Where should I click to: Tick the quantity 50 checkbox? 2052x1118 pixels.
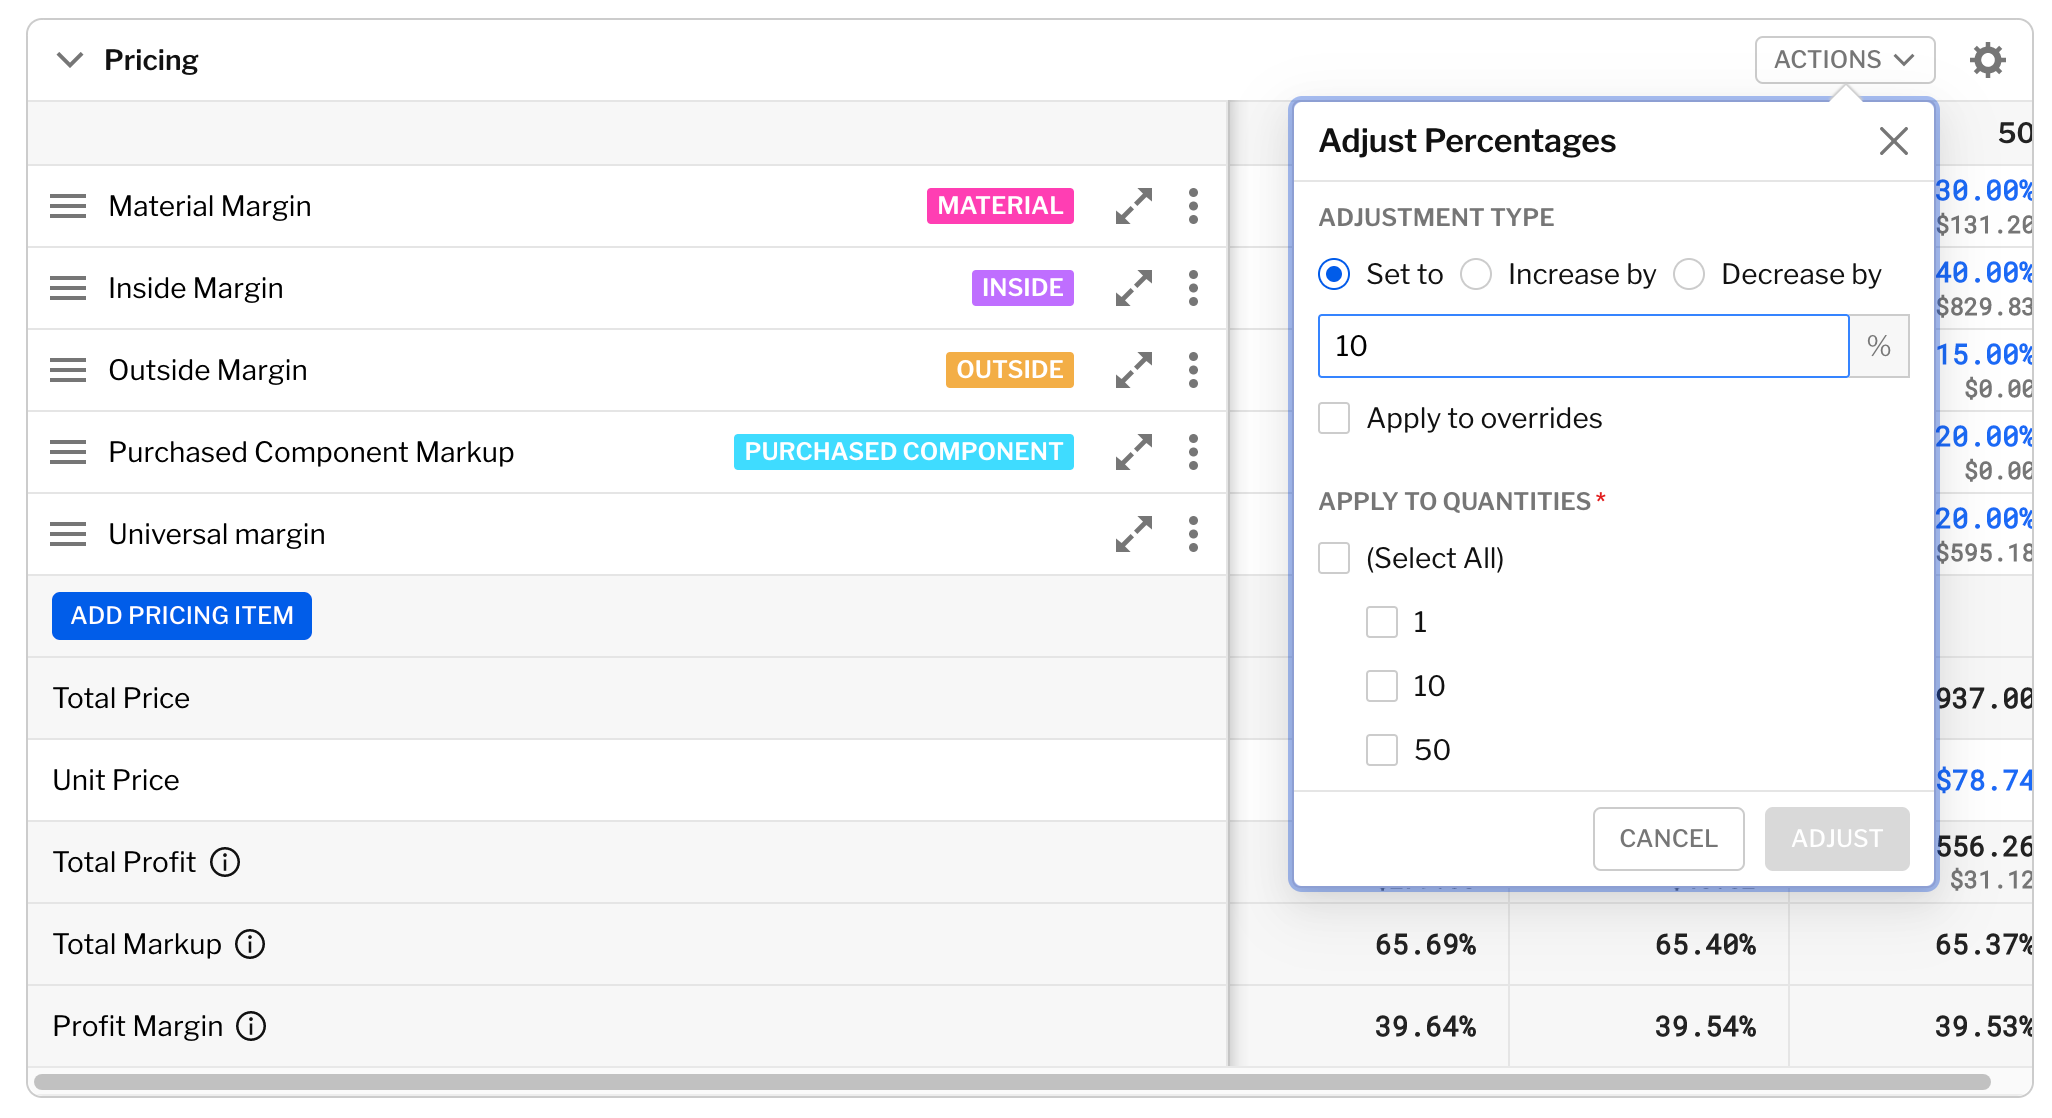(x=1382, y=750)
